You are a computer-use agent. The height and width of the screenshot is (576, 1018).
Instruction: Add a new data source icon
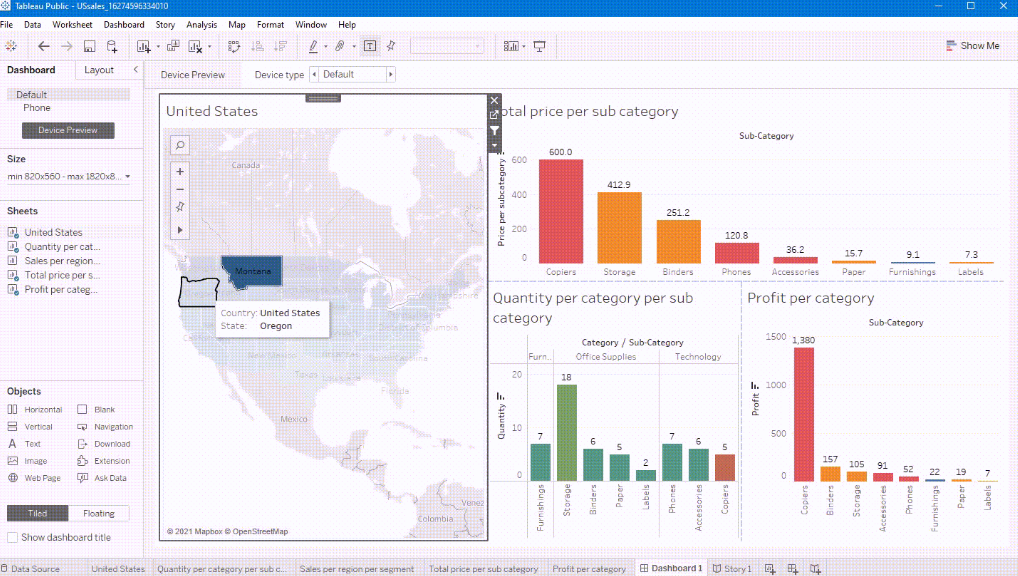pos(112,46)
